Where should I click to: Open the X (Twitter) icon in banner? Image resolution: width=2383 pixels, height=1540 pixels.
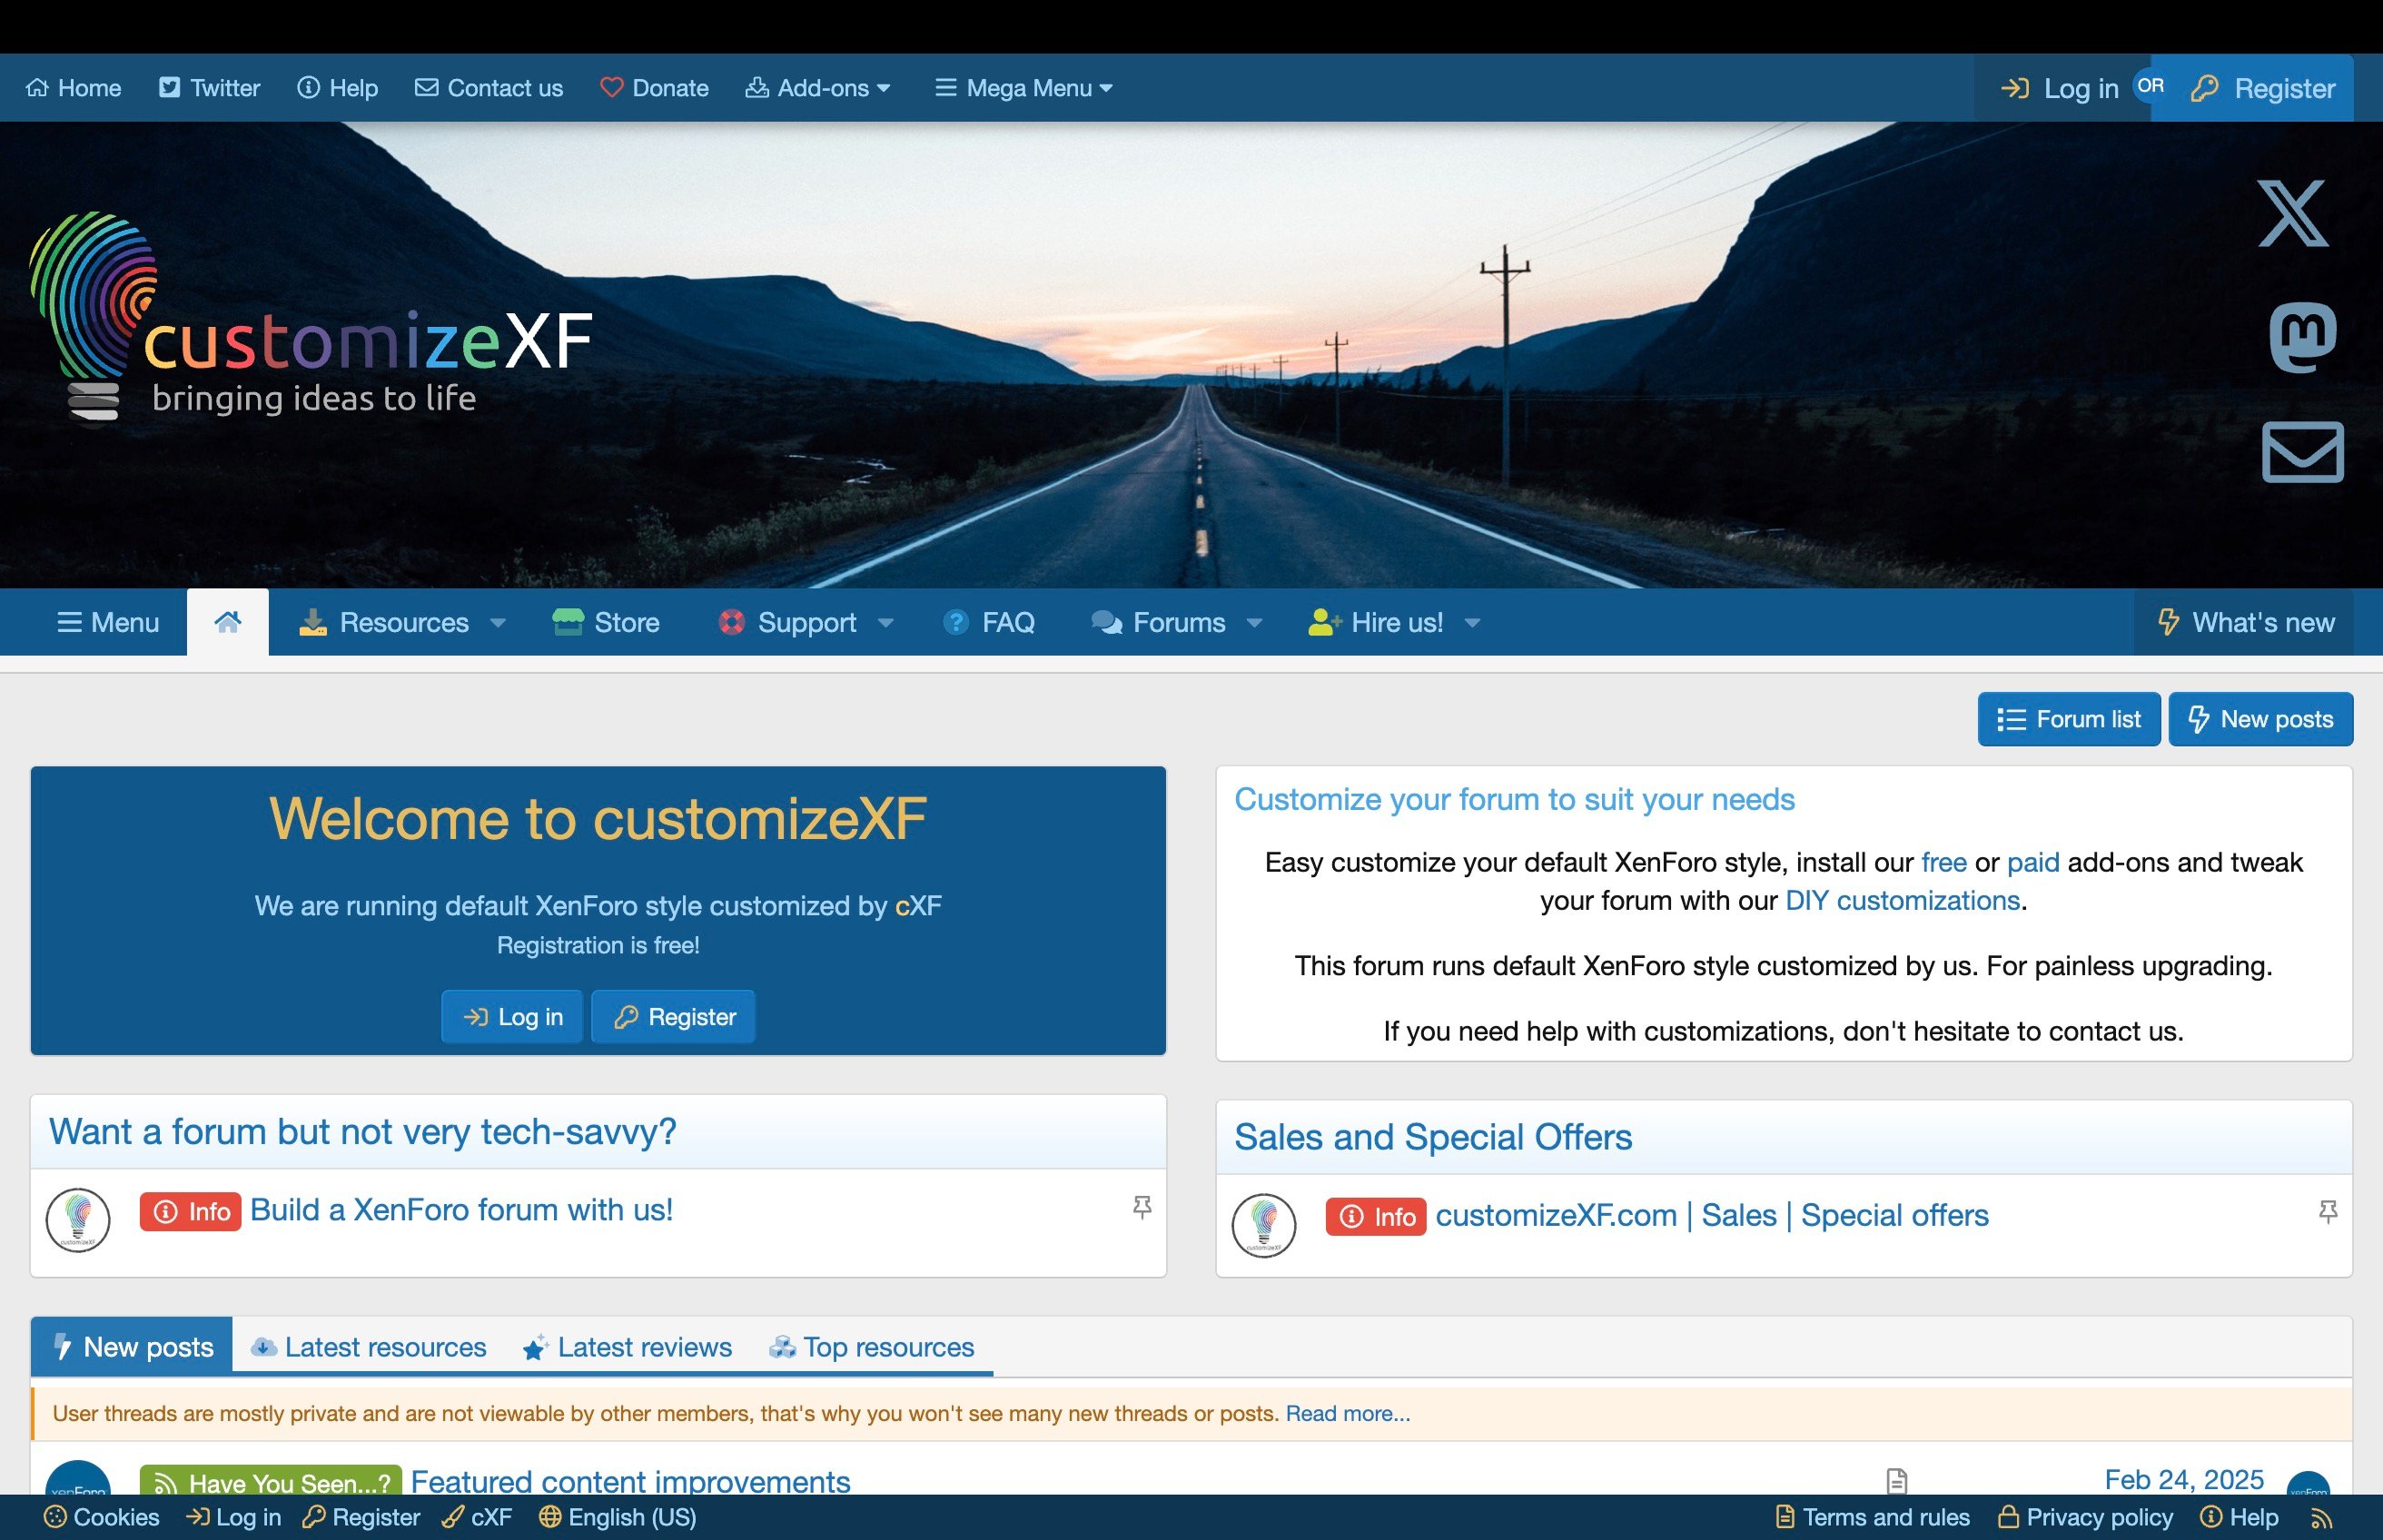(2293, 213)
